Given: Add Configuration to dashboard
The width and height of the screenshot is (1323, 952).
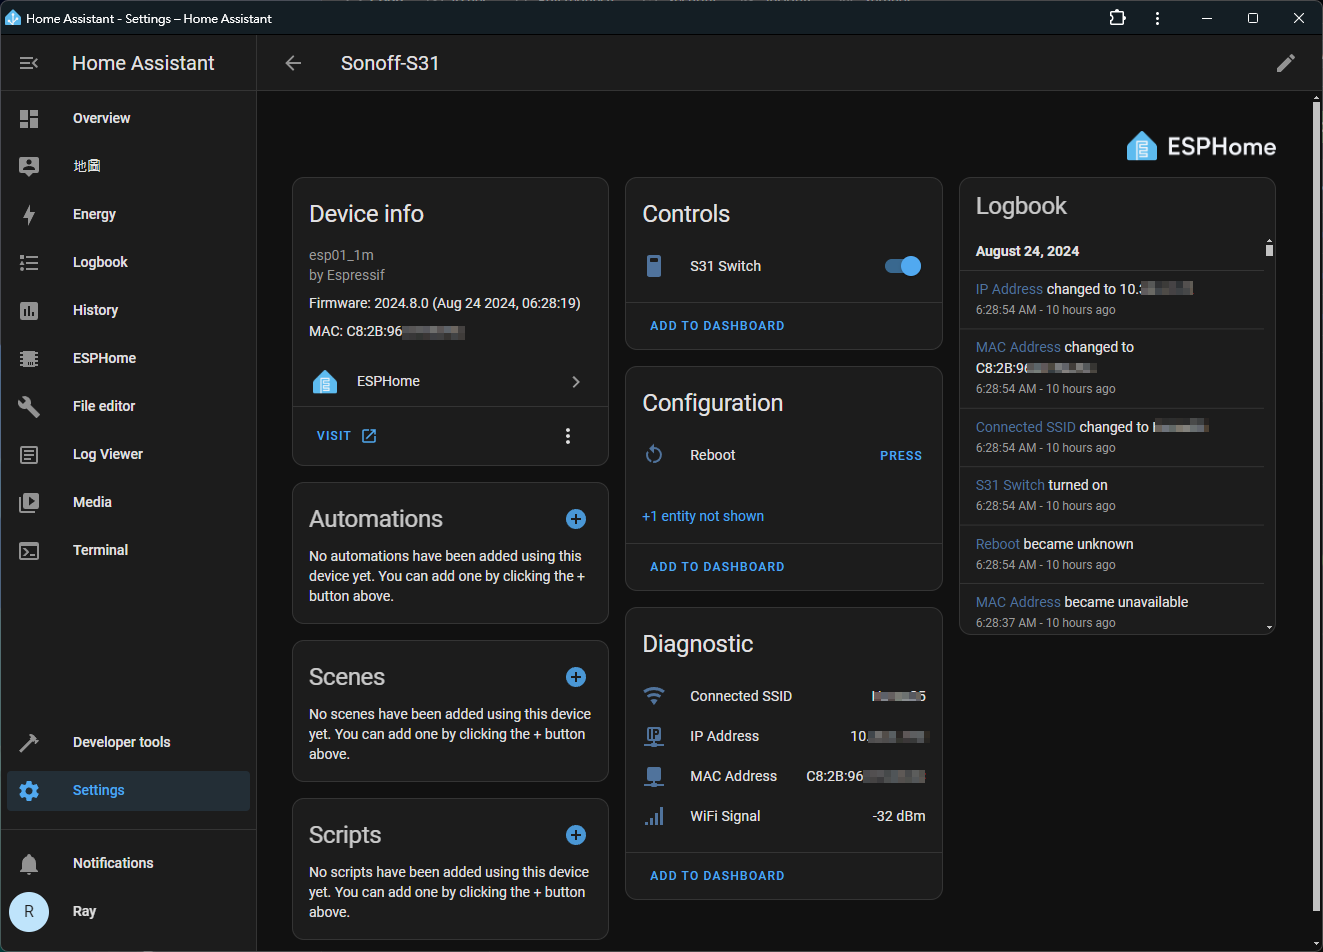Looking at the screenshot, I should click(717, 567).
